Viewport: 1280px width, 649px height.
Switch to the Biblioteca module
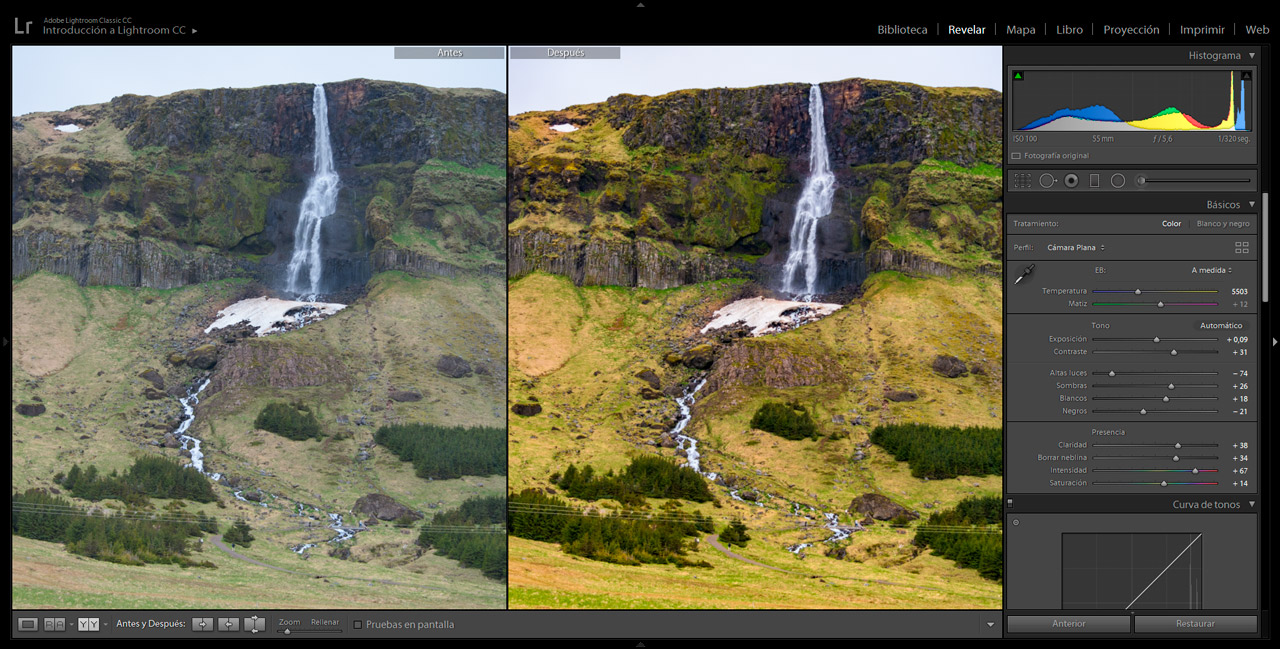[x=902, y=30]
